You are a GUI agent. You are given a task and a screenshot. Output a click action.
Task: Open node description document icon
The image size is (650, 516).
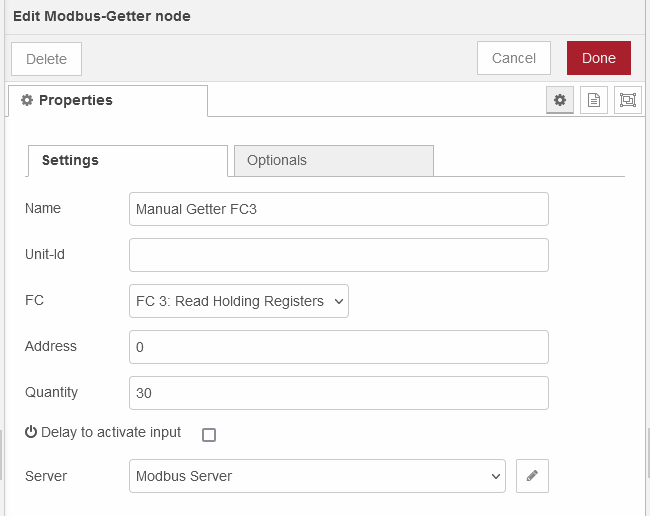[594, 100]
